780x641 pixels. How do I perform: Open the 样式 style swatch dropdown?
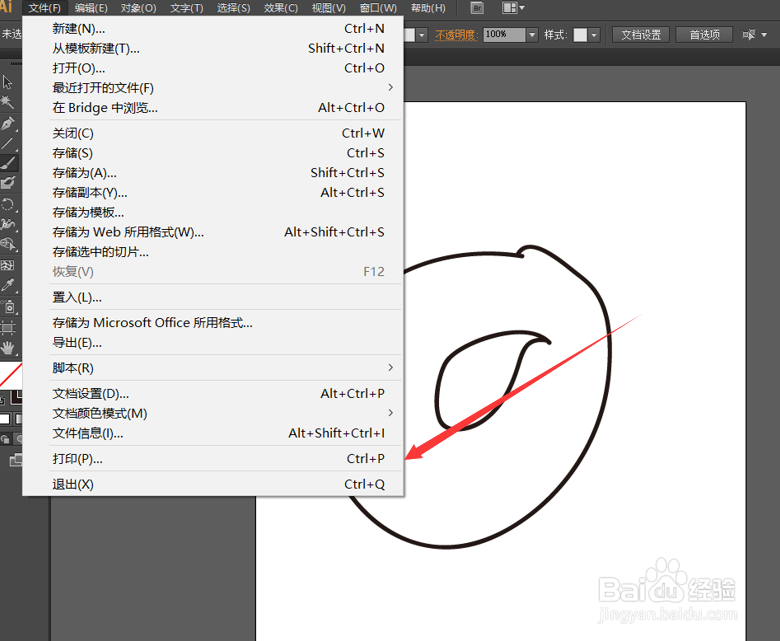point(594,35)
